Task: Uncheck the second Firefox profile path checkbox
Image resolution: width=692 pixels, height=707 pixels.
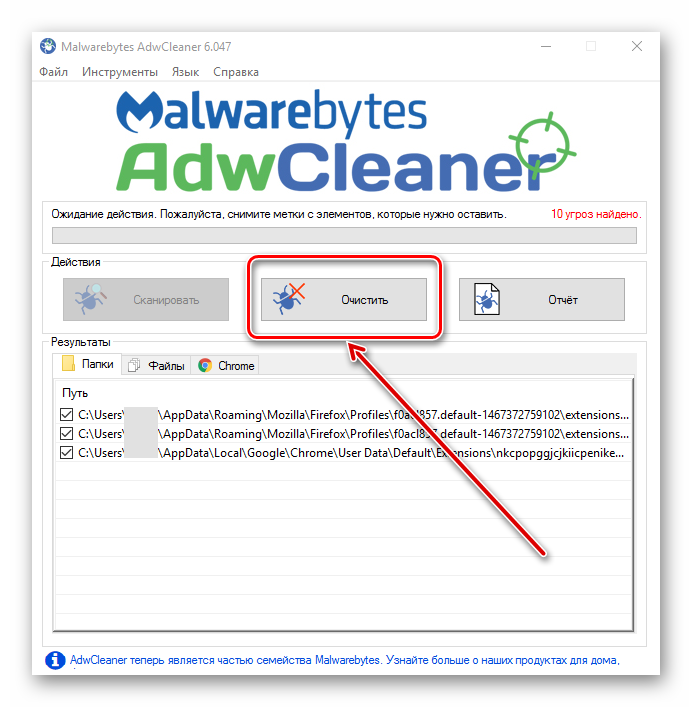Action: pos(66,433)
